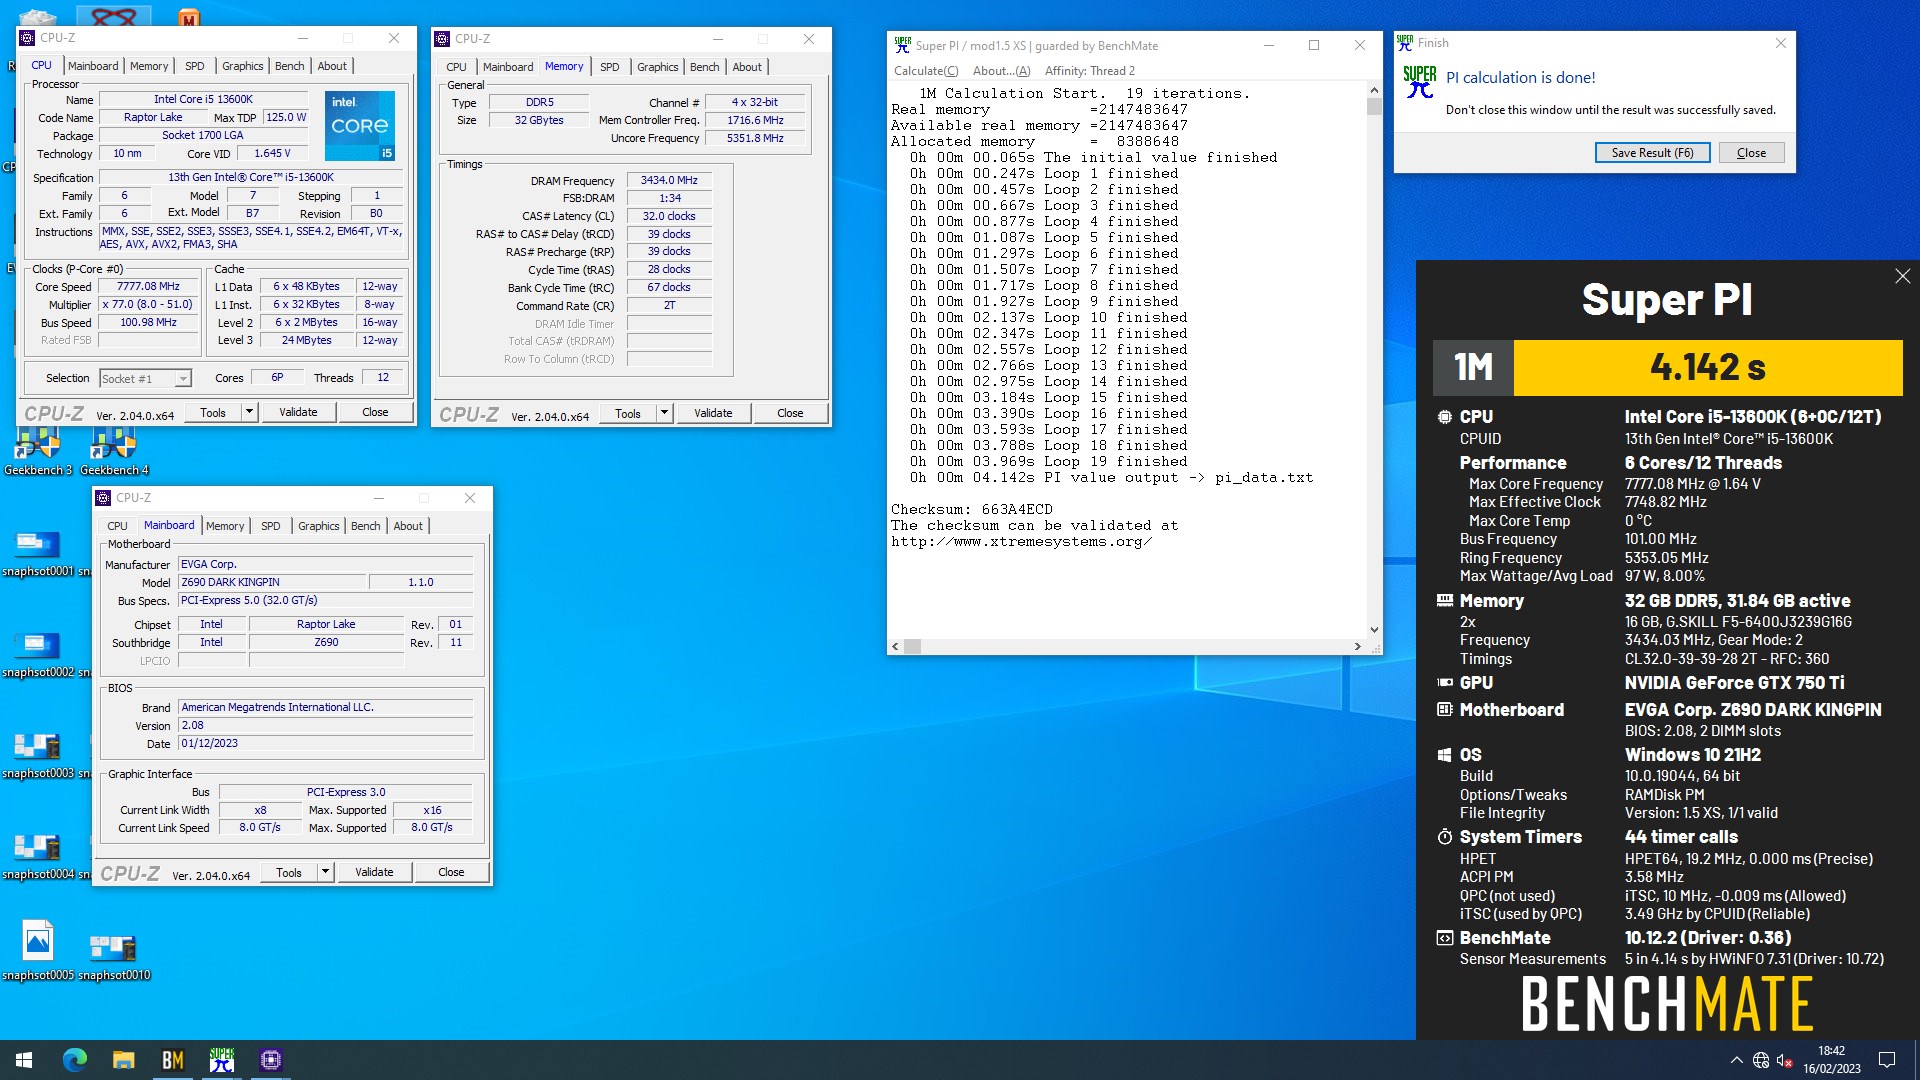The image size is (1920, 1080).
Task: Click Super PI title bar app icon
Action: click(903, 45)
